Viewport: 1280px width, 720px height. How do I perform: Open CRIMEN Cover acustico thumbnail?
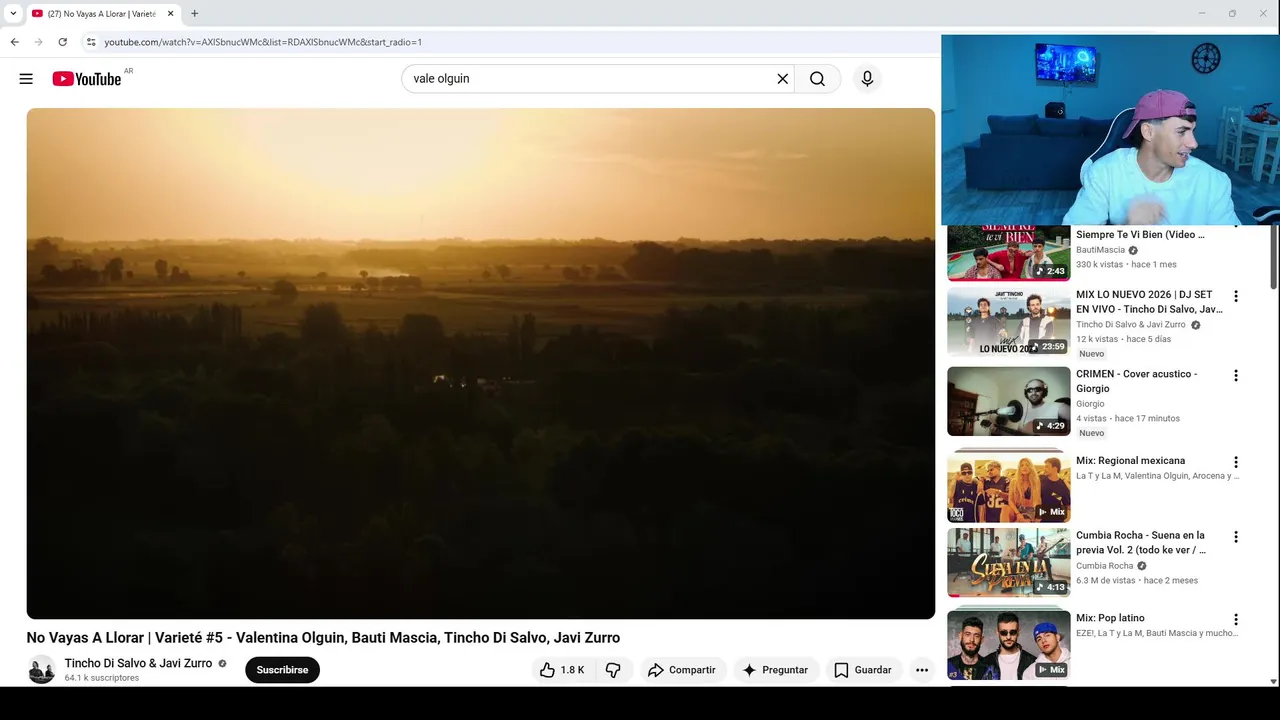(1008, 401)
